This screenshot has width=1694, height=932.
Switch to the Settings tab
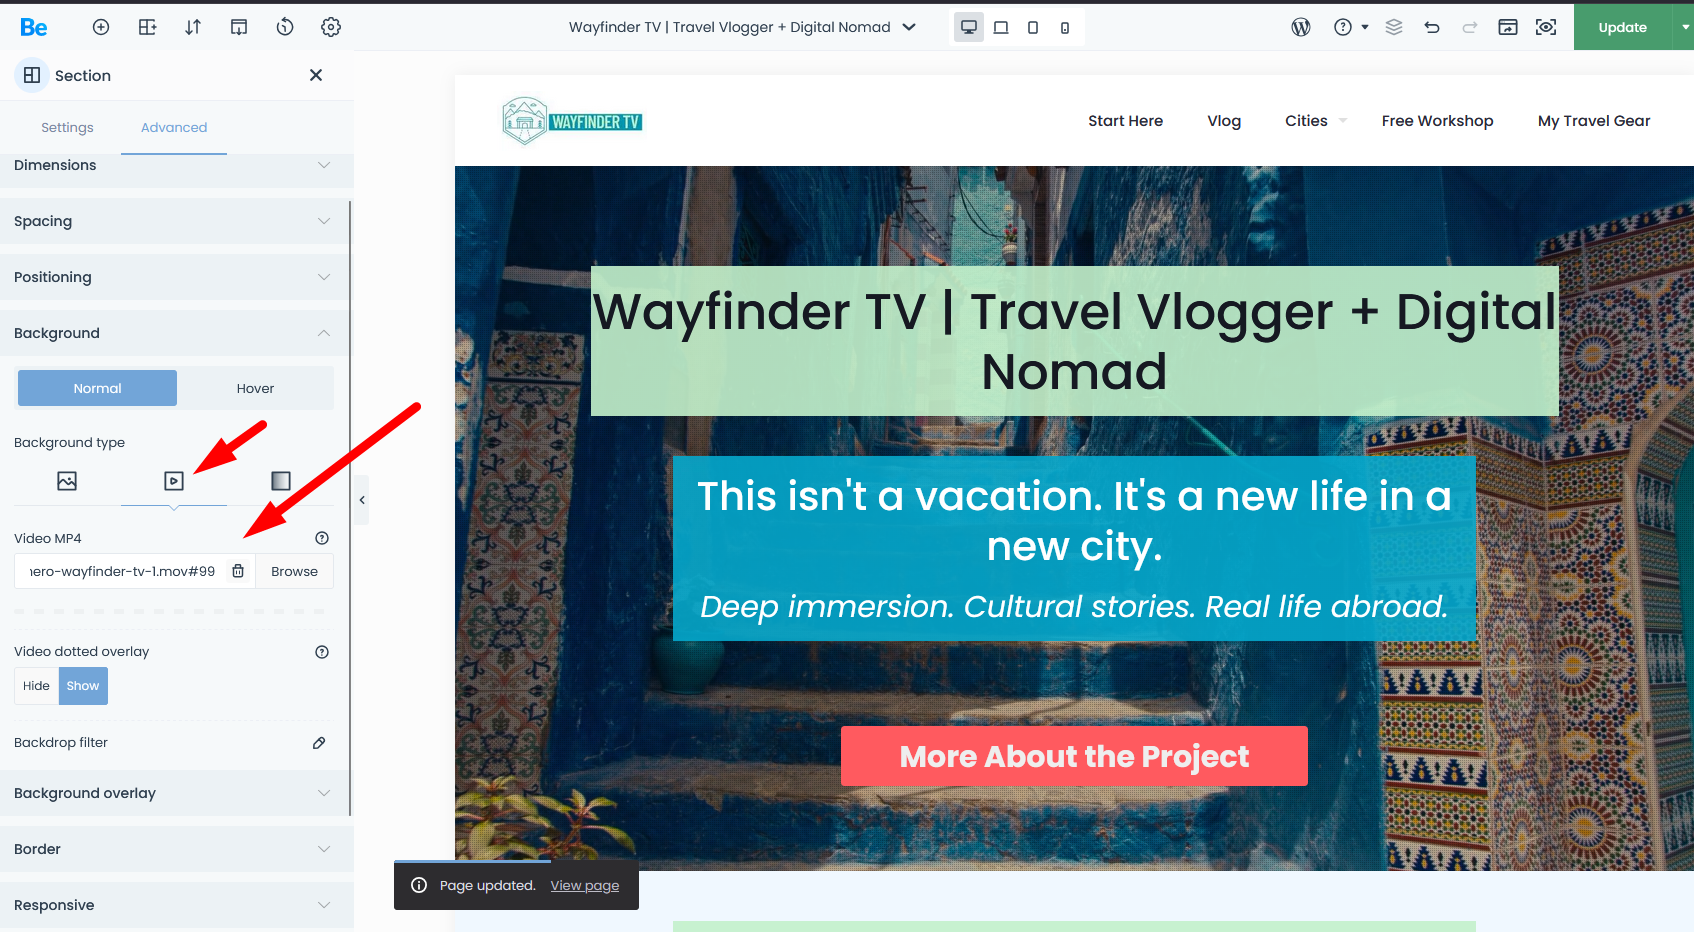(x=67, y=127)
